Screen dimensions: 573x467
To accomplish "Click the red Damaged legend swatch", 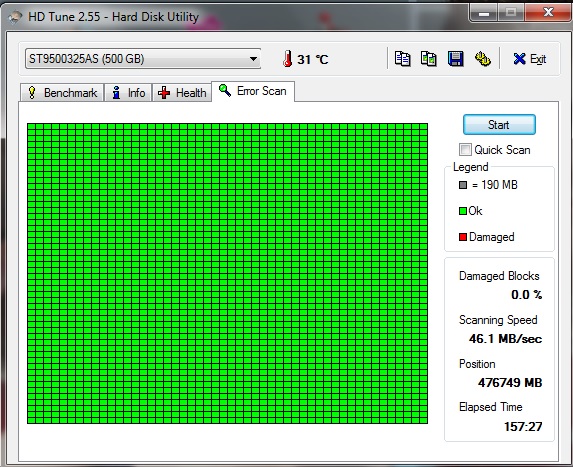I will (x=463, y=237).
